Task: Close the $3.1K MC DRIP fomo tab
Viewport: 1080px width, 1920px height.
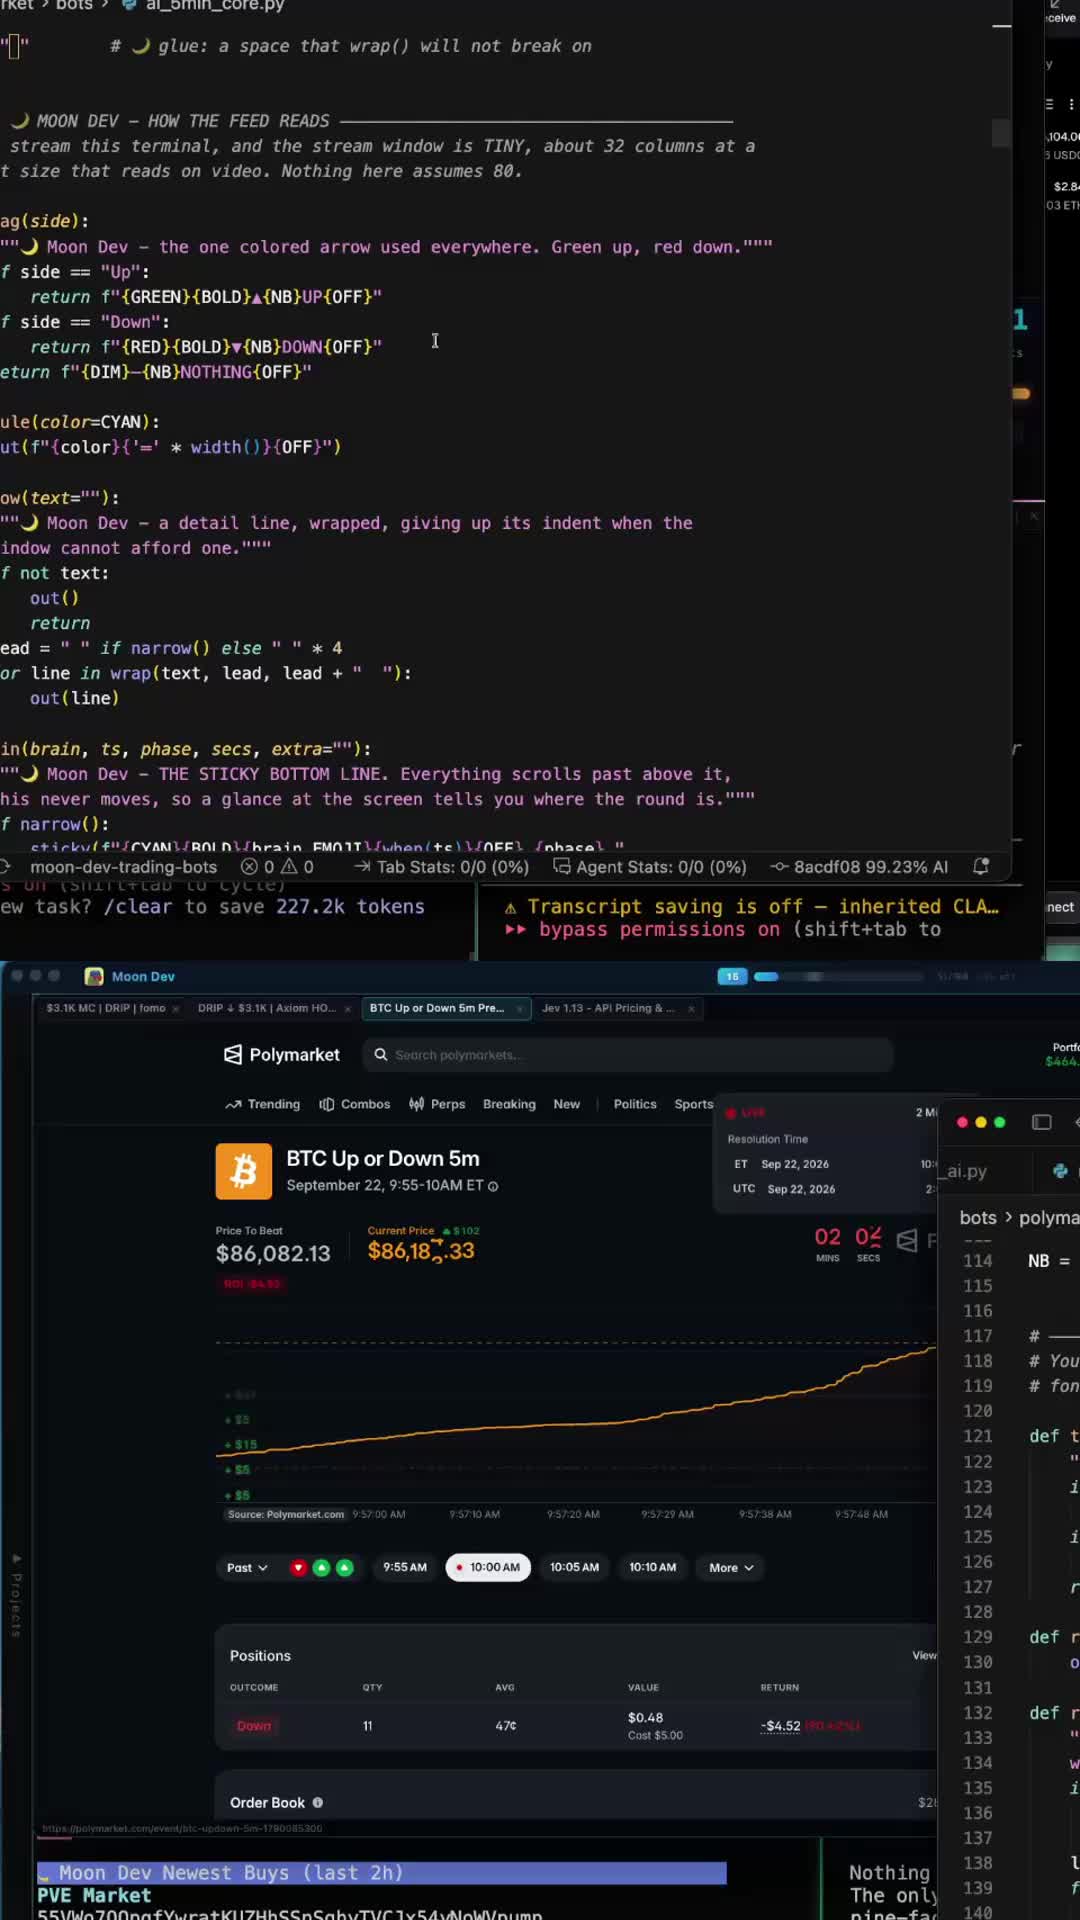Action: [176, 1009]
